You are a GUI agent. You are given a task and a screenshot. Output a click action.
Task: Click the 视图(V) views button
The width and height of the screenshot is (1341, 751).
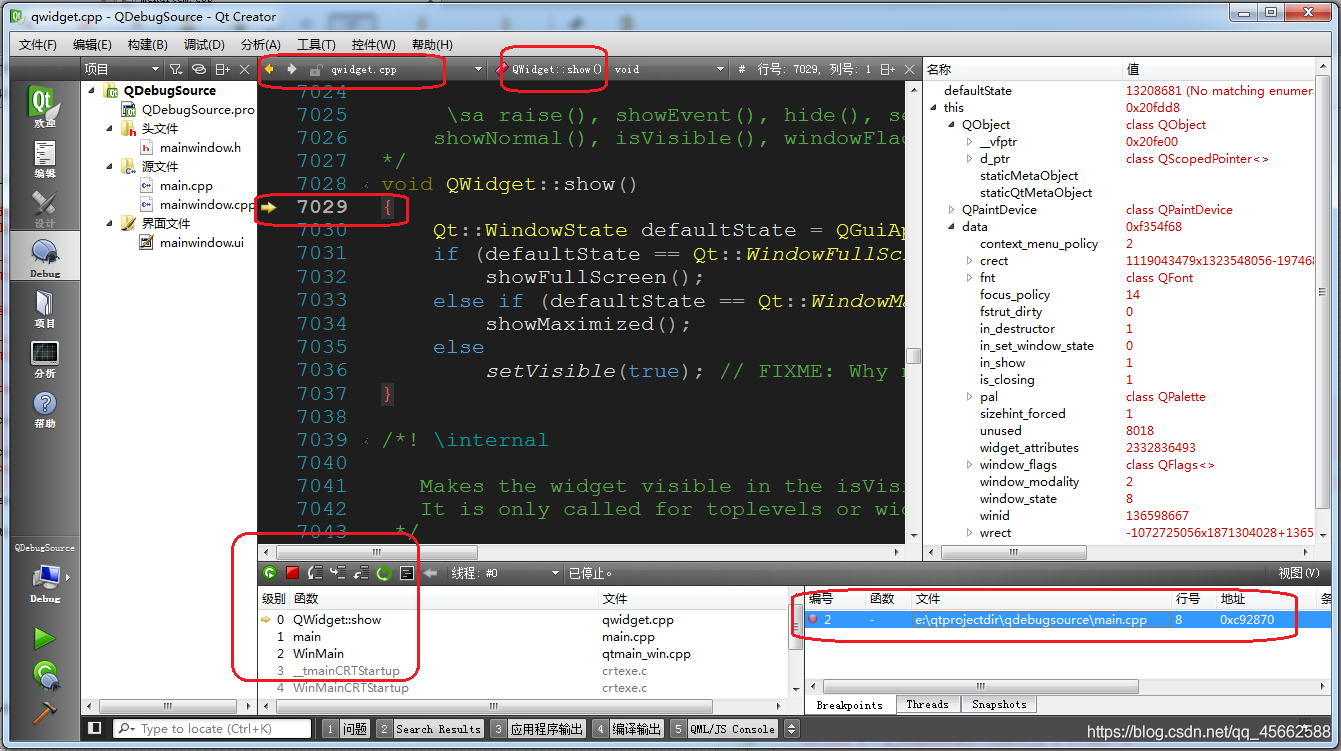click(x=1299, y=573)
